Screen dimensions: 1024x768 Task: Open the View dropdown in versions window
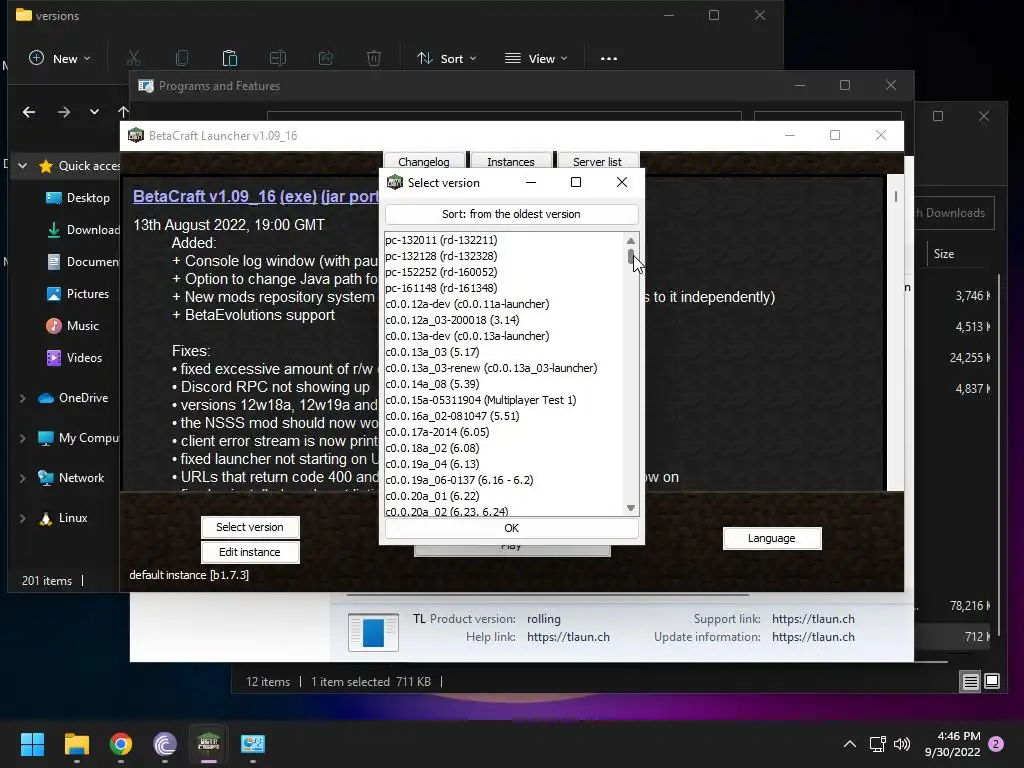(x=536, y=58)
